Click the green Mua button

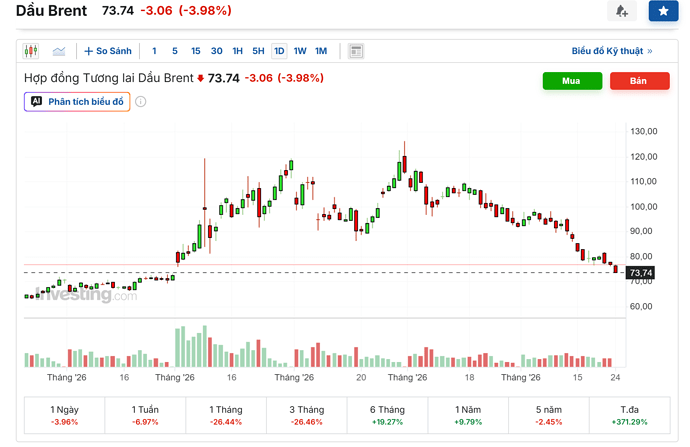click(572, 81)
